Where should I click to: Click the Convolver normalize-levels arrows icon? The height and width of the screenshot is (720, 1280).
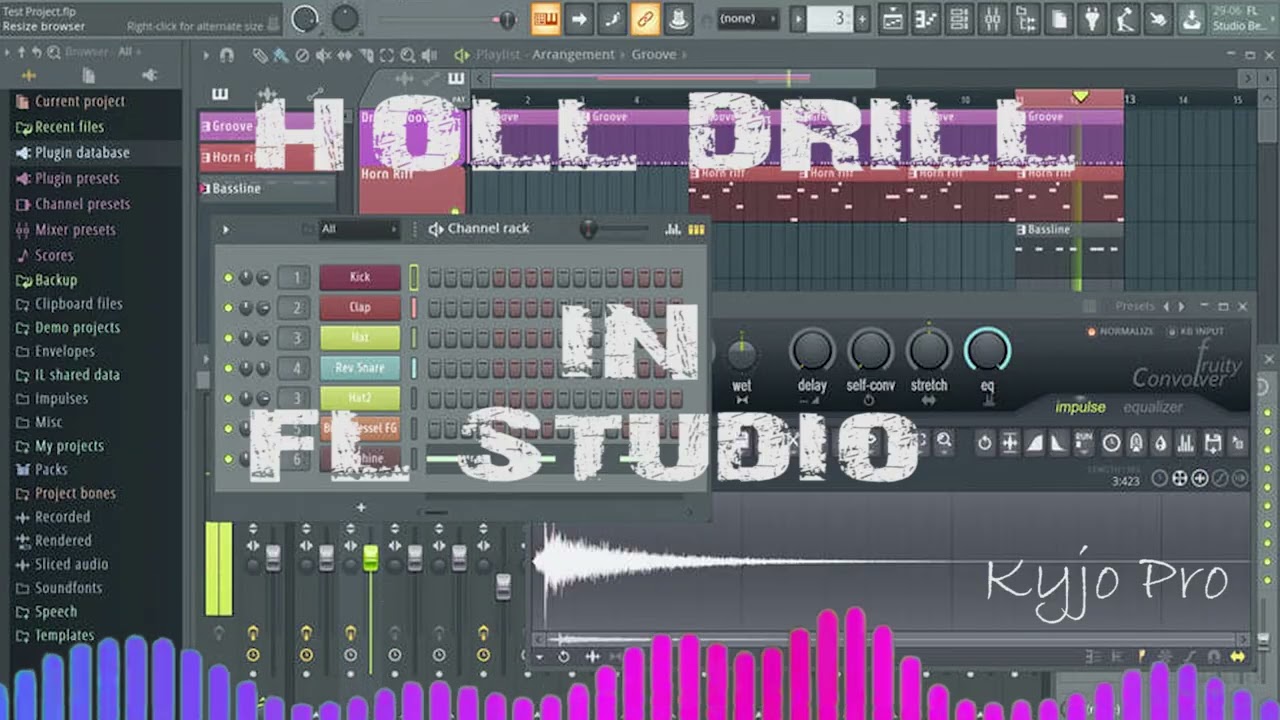click(1010, 442)
